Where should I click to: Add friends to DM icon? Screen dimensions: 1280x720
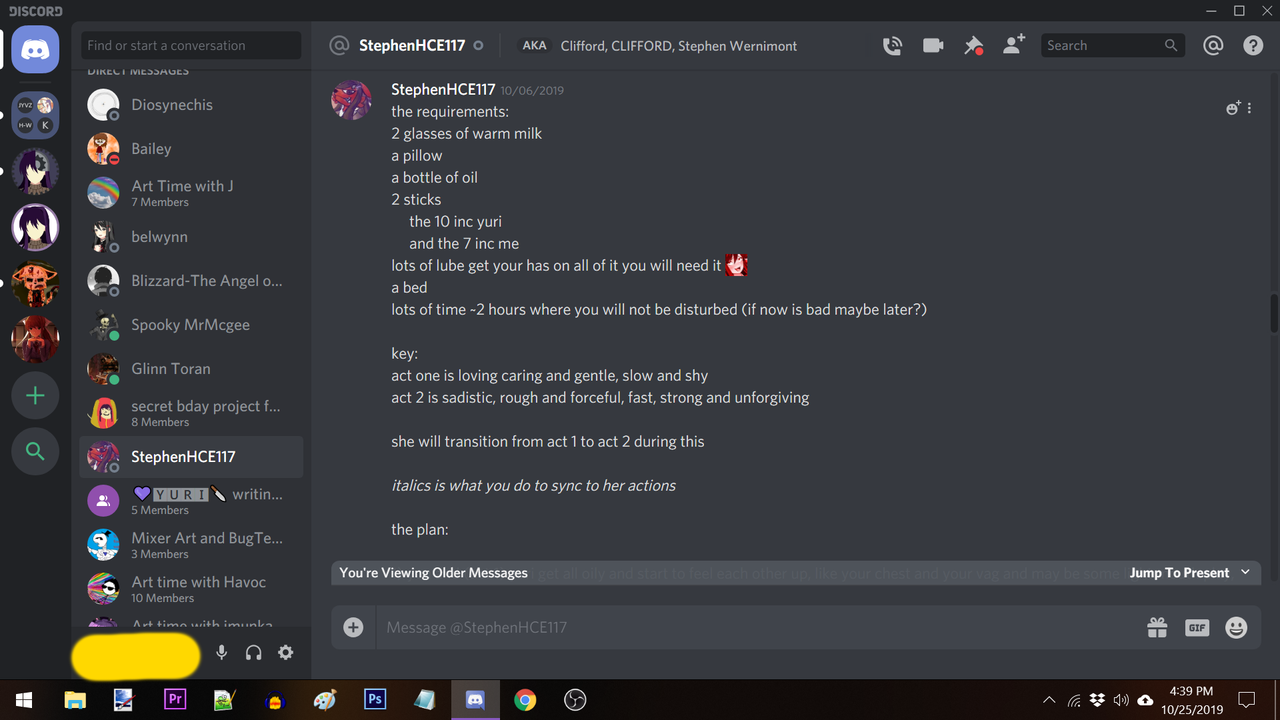point(1014,45)
